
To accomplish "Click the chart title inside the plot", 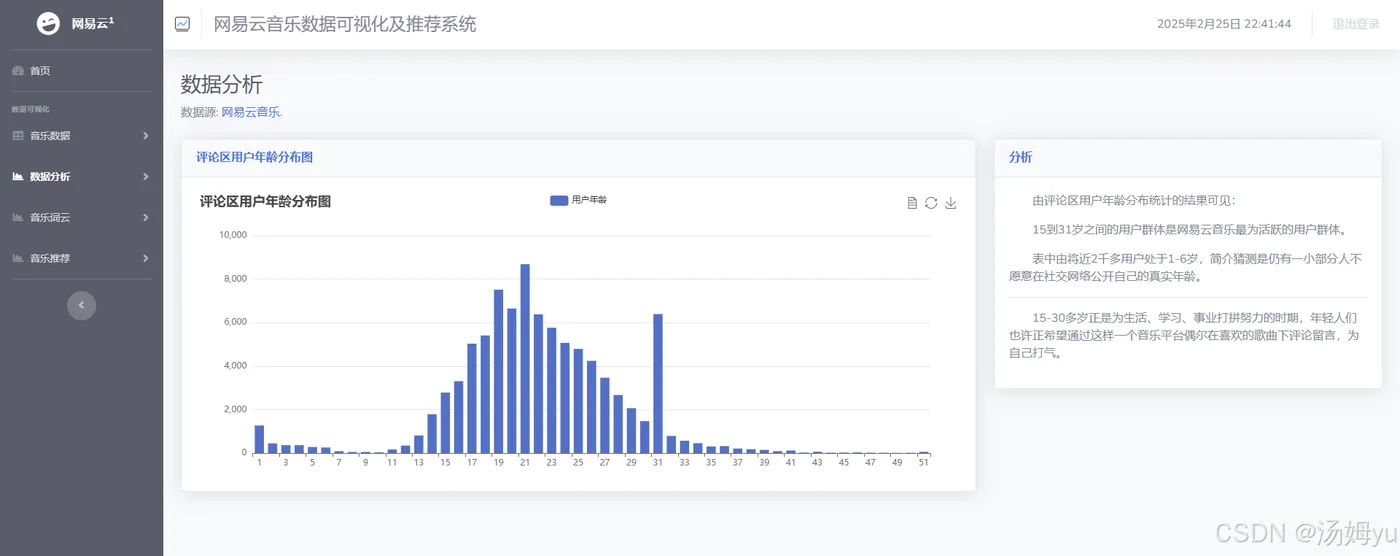I will point(265,202).
